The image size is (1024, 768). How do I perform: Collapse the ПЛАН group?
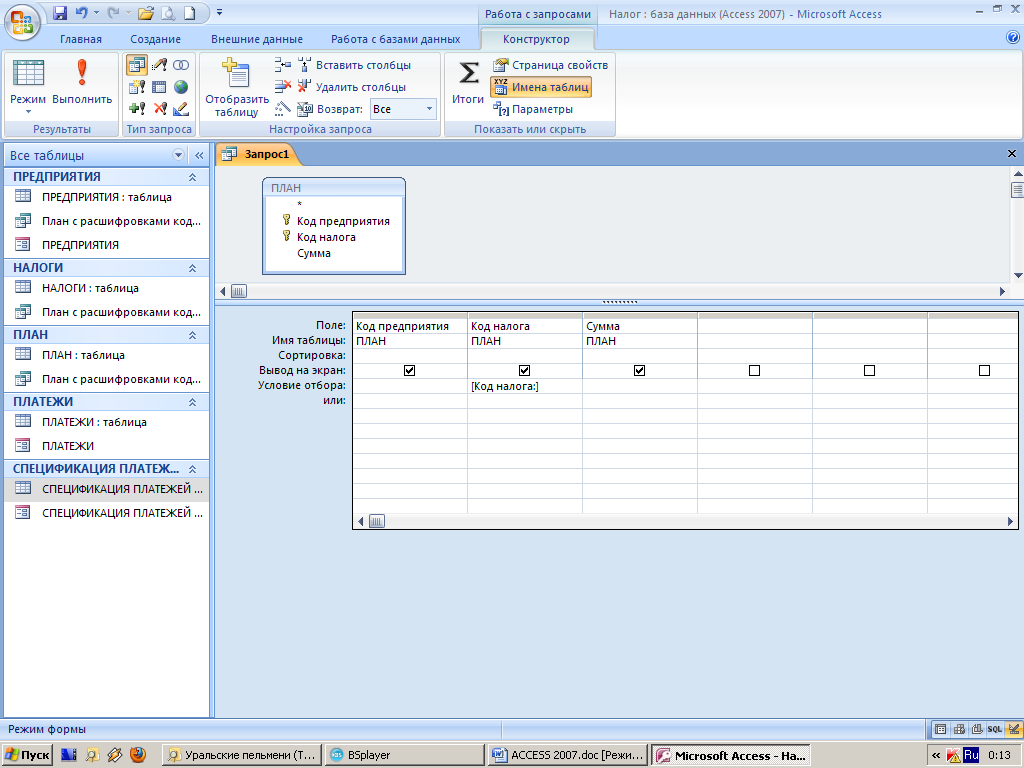point(193,335)
